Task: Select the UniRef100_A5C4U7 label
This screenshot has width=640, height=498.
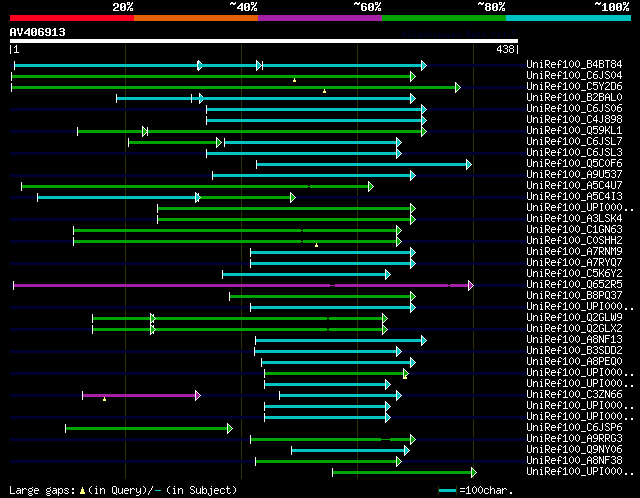Action: point(574,185)
